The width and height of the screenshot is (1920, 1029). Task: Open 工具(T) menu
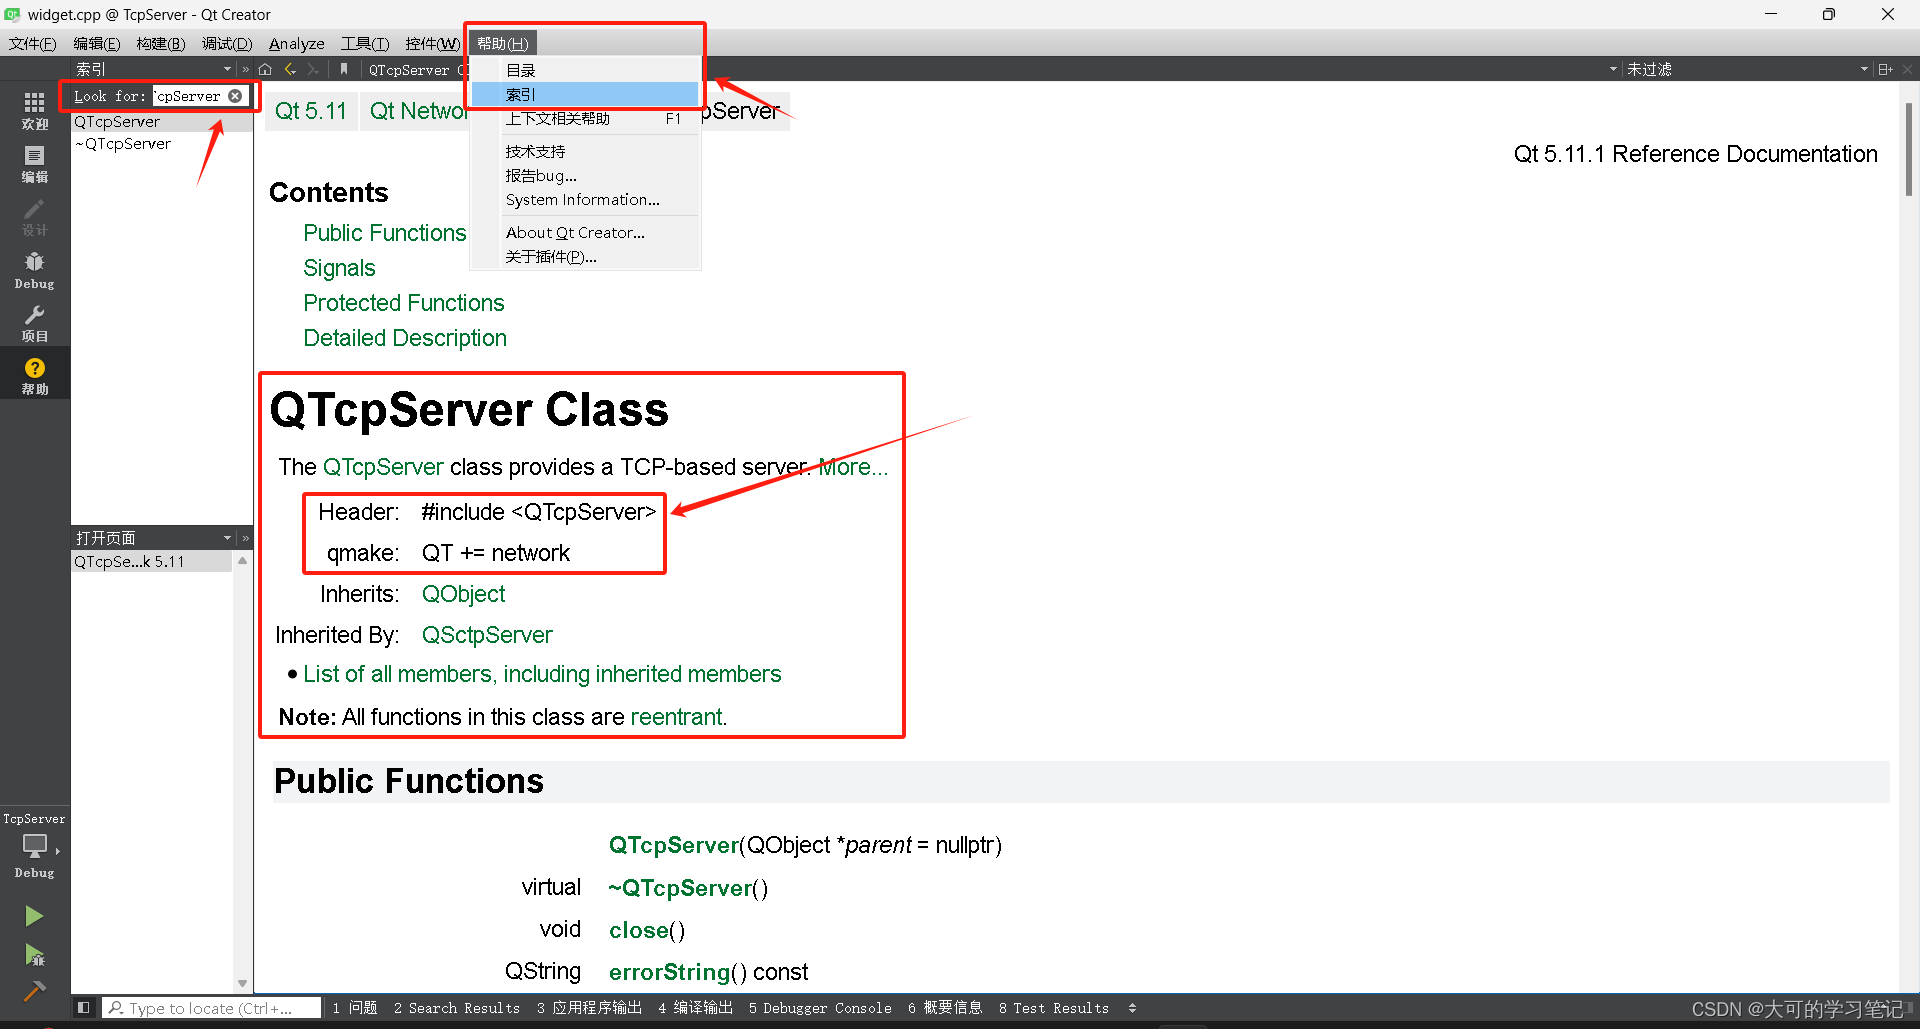[364, 43]
